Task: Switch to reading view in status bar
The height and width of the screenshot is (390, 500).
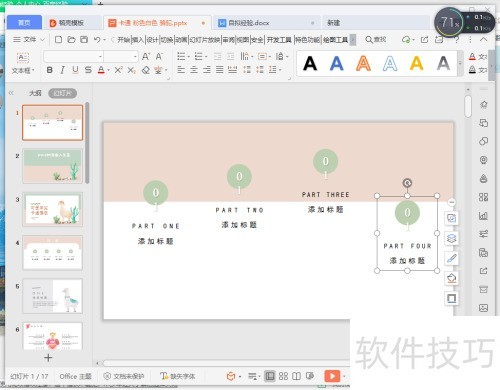Action: [296, 376]
